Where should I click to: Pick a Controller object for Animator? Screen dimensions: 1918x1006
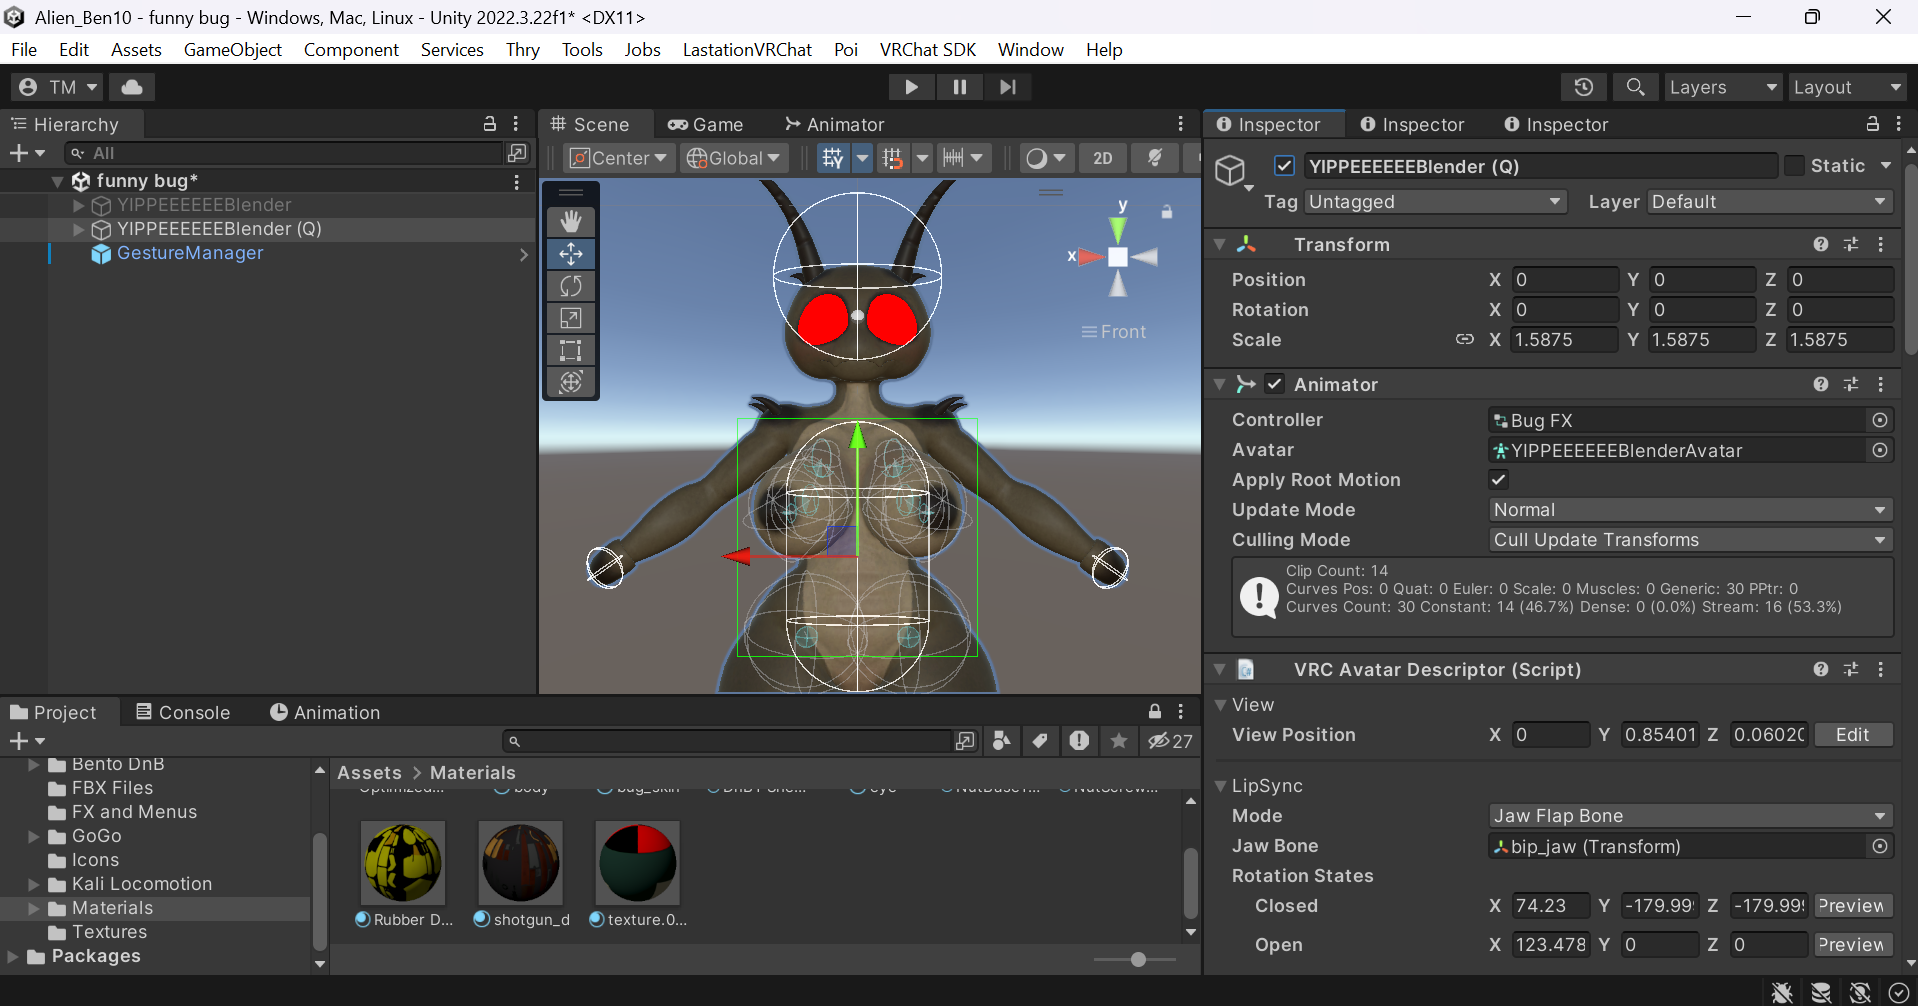pos(1880,420)
